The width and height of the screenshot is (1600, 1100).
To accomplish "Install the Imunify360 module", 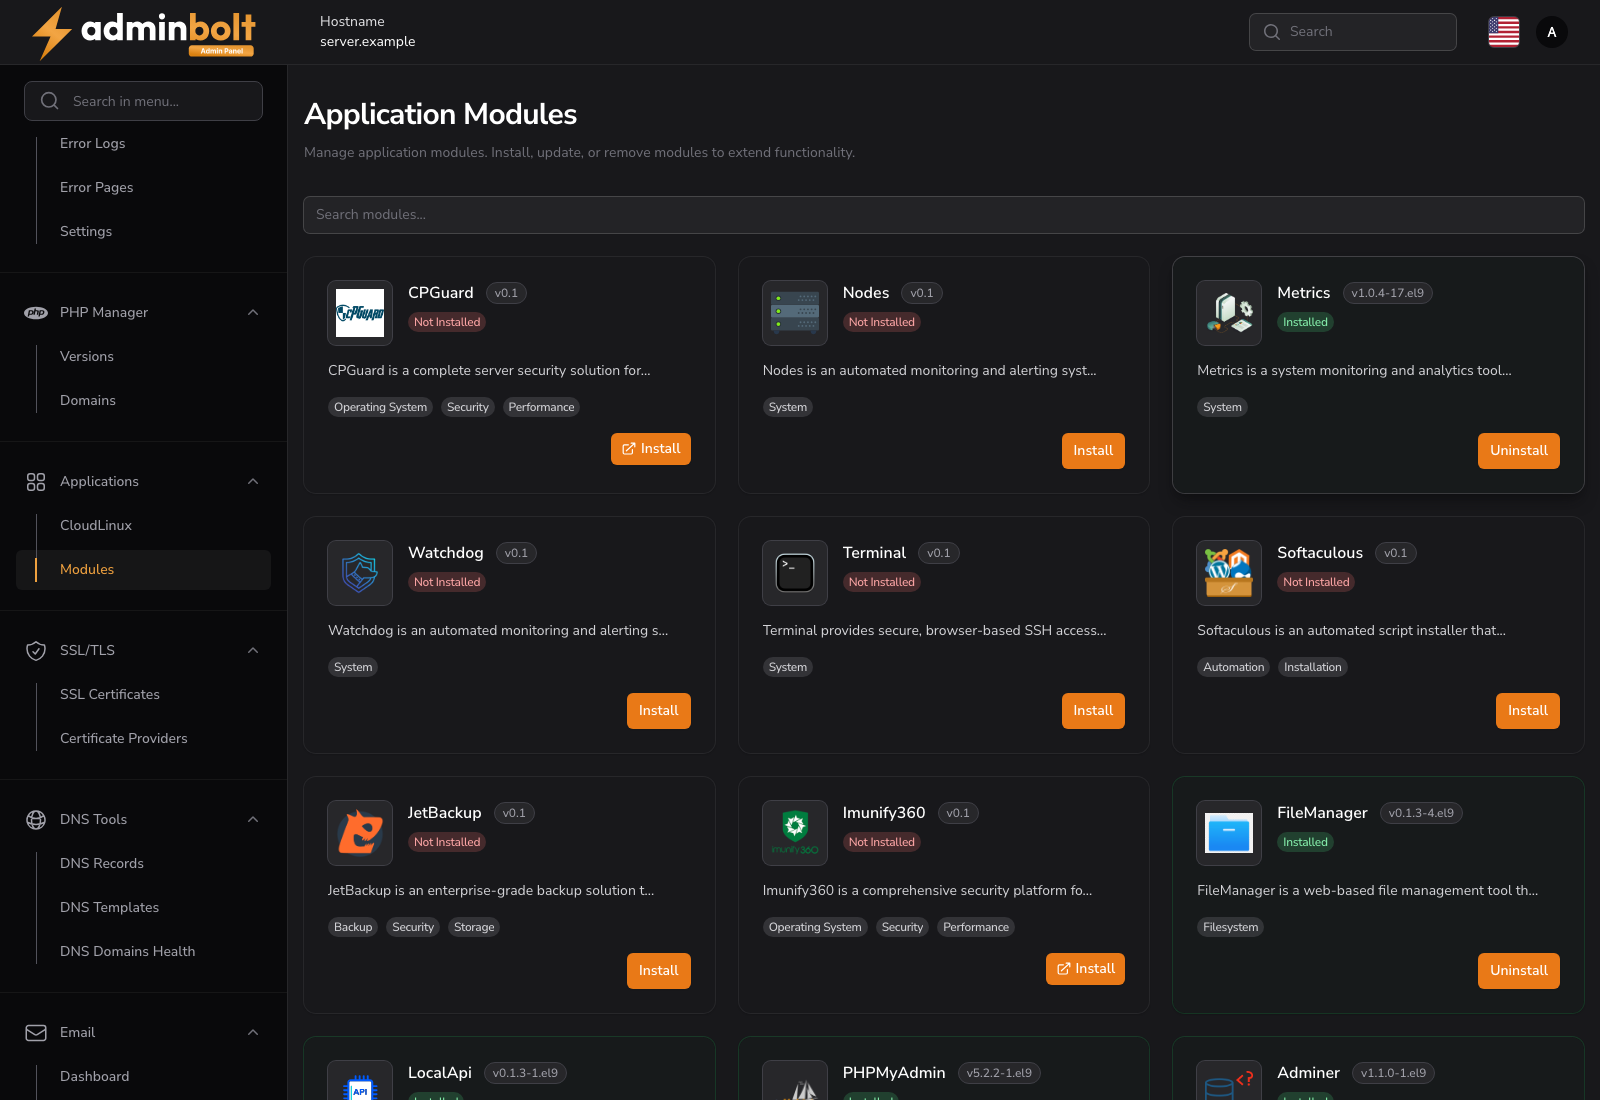I will point(1085,969).
